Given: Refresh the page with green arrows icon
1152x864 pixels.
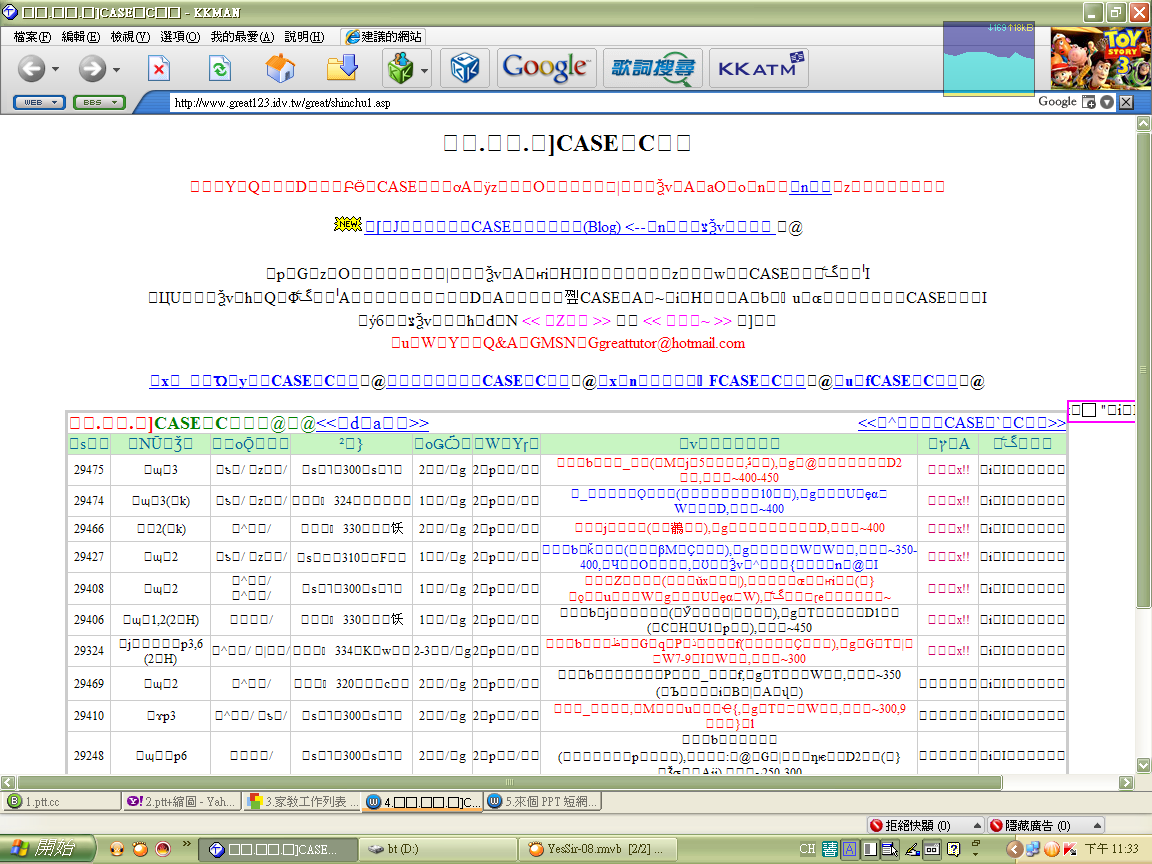Looking at the screenshot, I should (x=219, y=69).
